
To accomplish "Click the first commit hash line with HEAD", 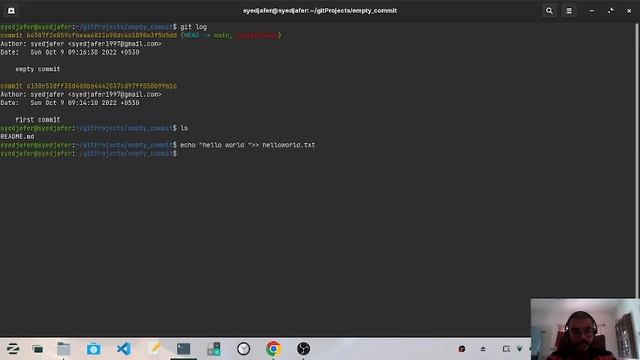I will click(x=141, y=36).
